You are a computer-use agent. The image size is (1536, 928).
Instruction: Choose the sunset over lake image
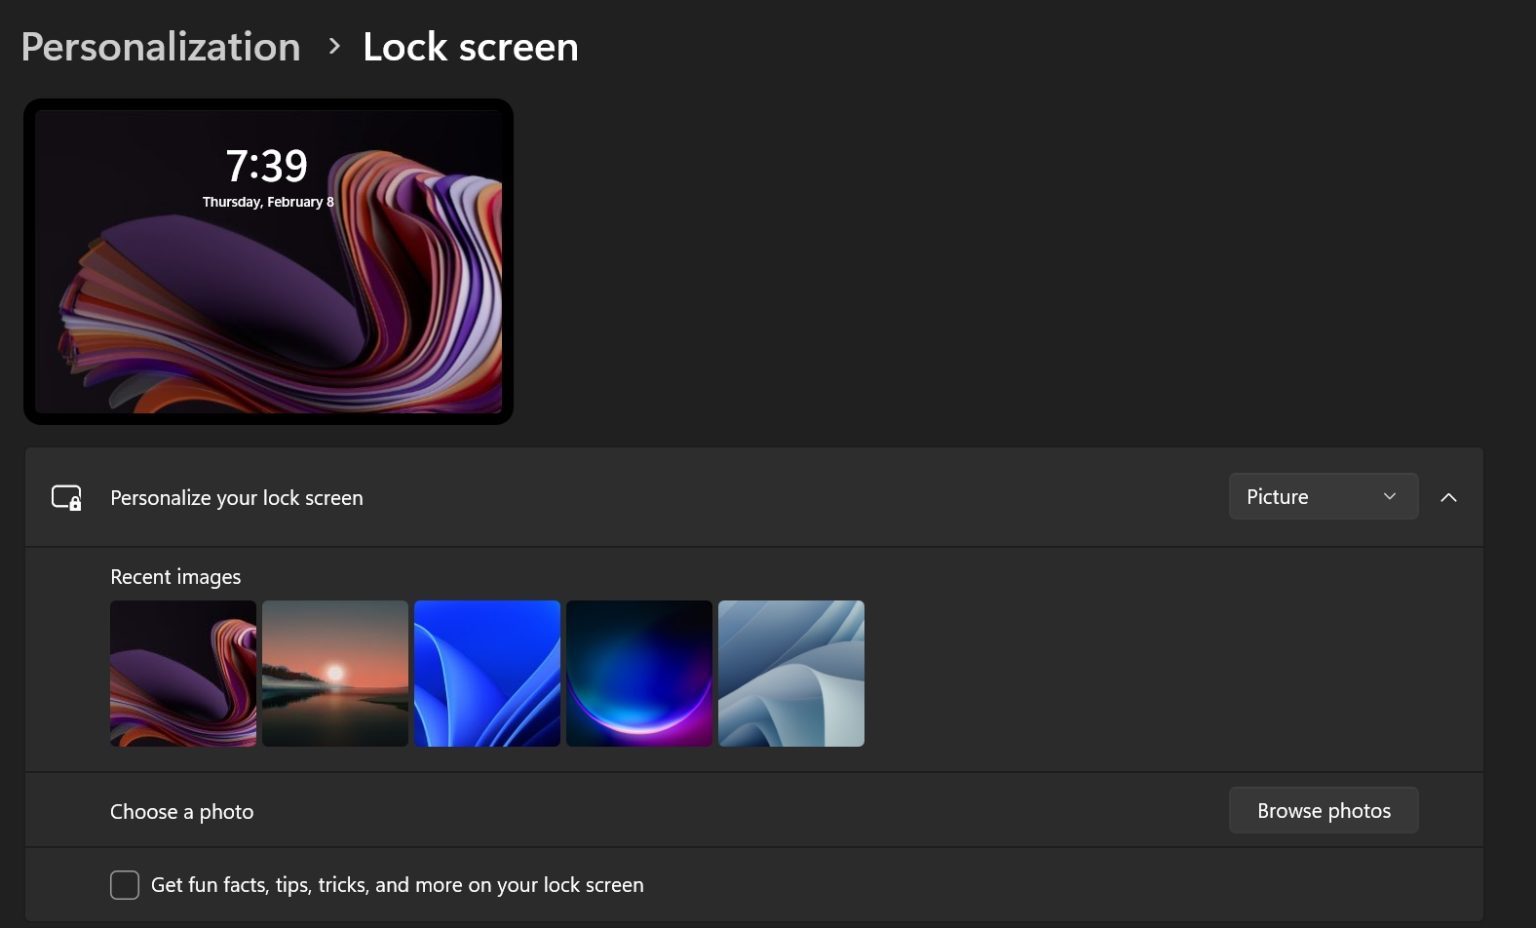point(335,673)
